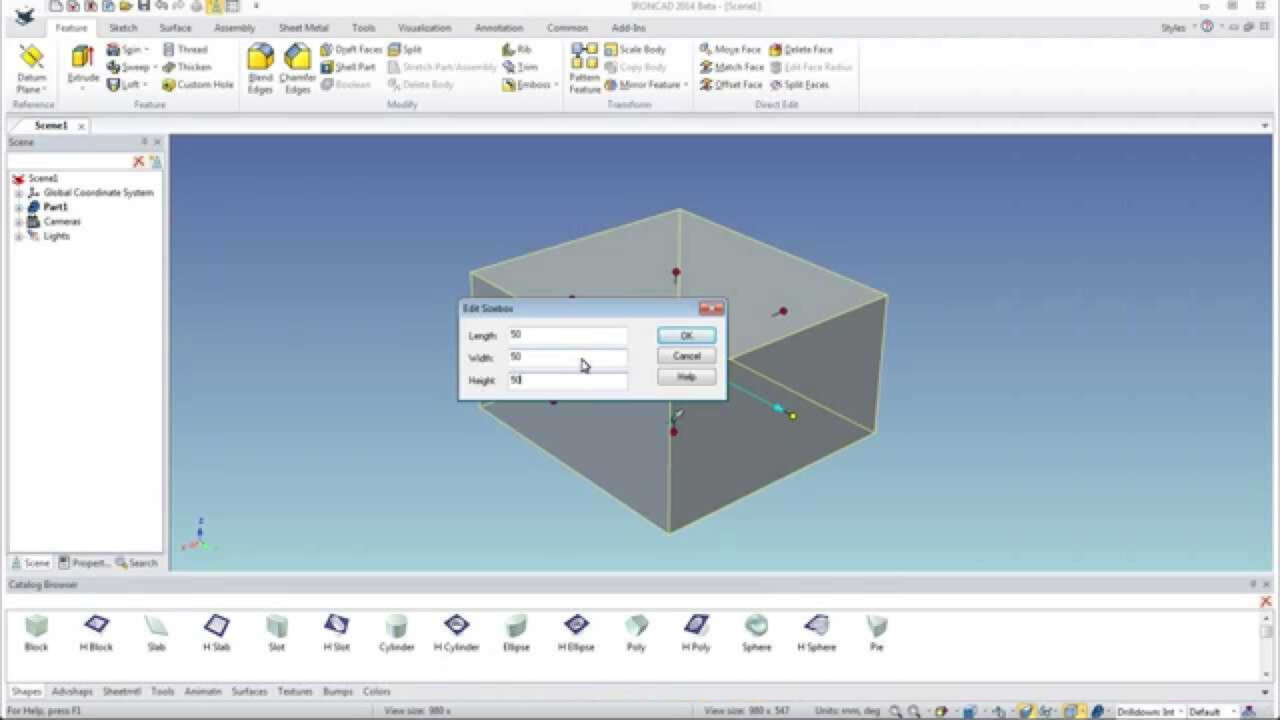
Task: Expand the Part1 node in the scene tree
Action: (20, 206)
